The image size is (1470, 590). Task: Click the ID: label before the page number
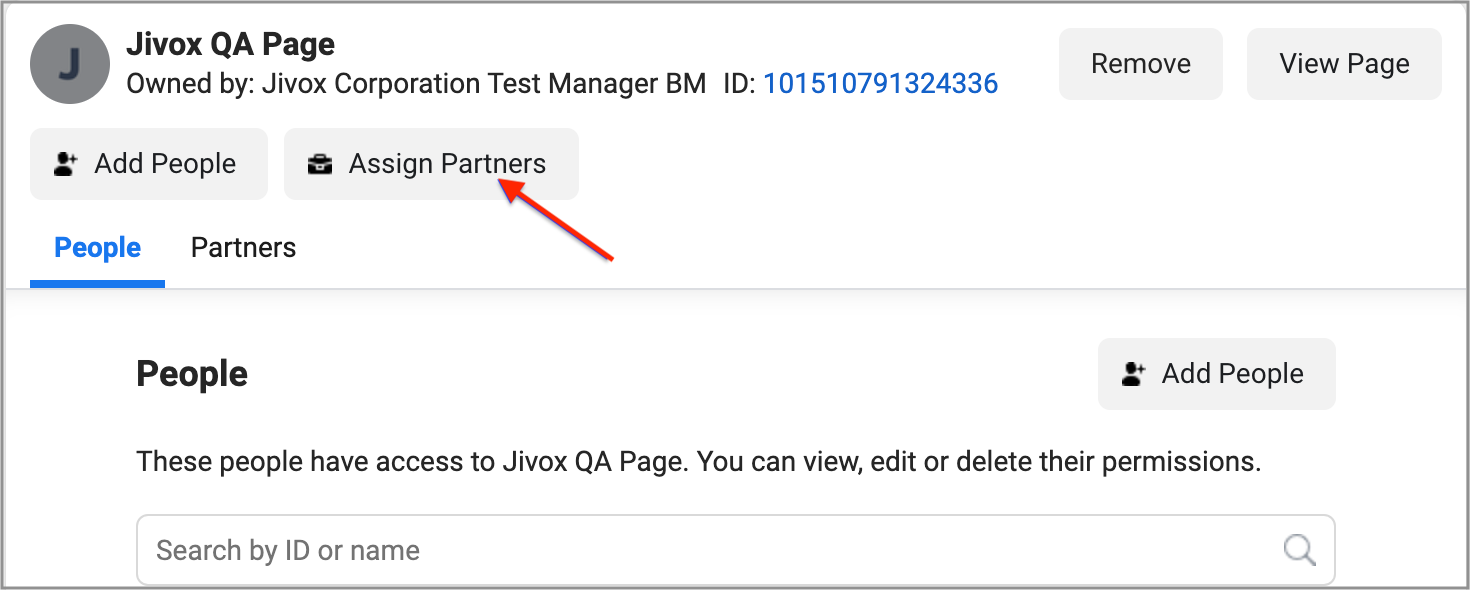pyautogui.click(x=739, y=84)
